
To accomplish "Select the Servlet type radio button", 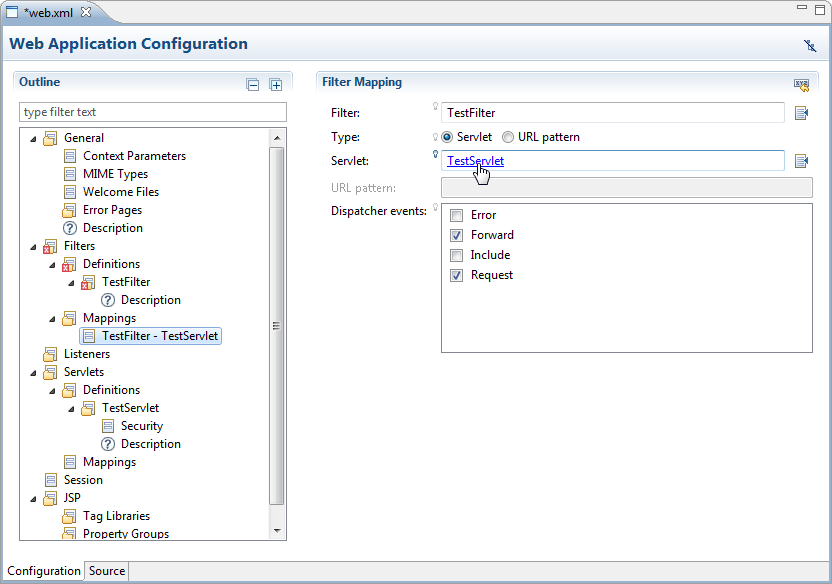I will 447,137.
